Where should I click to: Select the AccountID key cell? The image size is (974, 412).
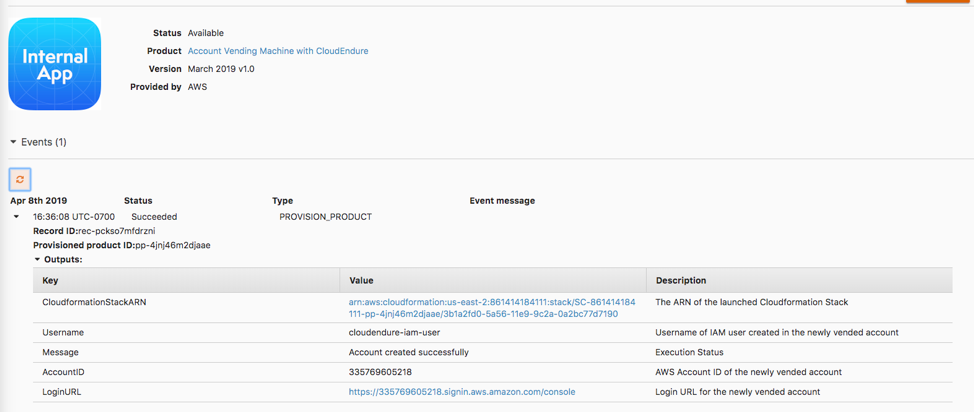point(63,372)
